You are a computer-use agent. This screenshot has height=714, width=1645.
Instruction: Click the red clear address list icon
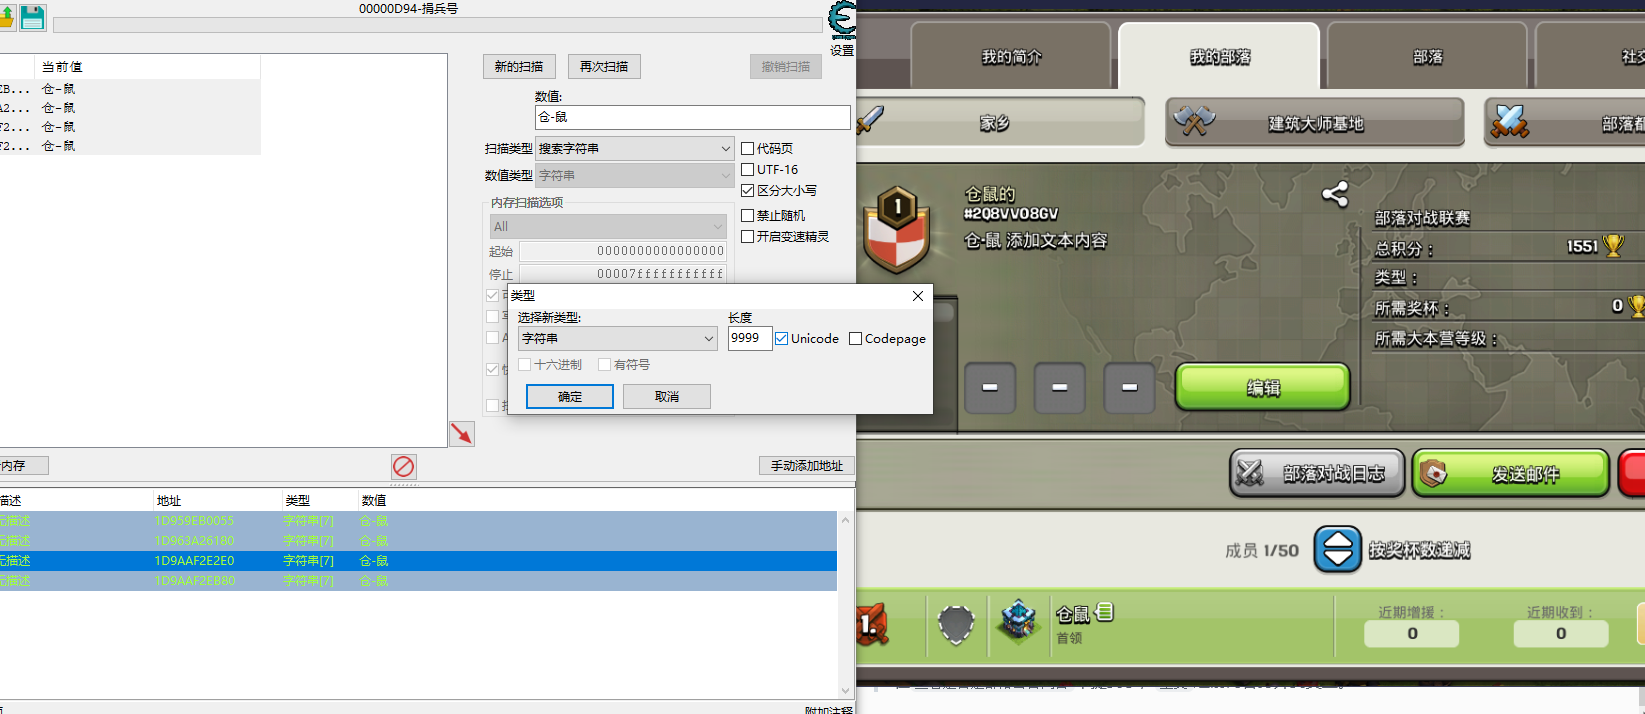coord(404,466)
